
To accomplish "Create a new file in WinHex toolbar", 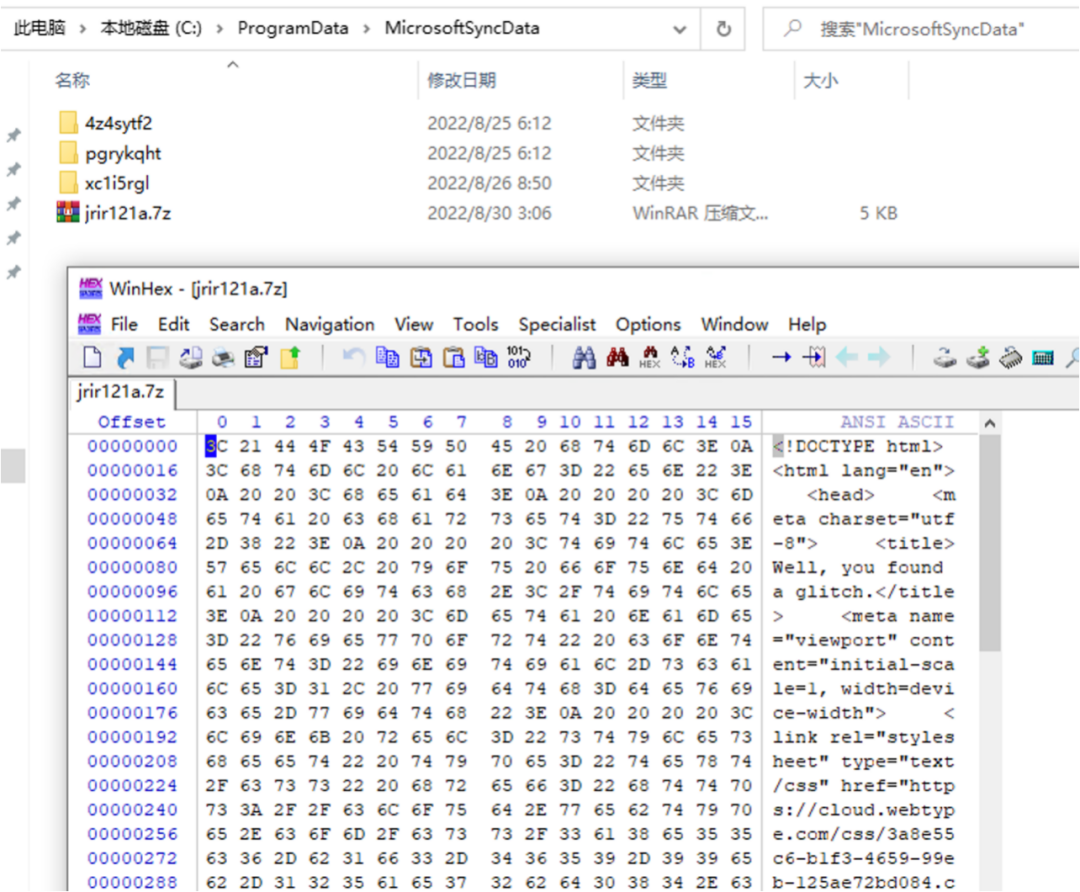I will [x=92, y=357].
